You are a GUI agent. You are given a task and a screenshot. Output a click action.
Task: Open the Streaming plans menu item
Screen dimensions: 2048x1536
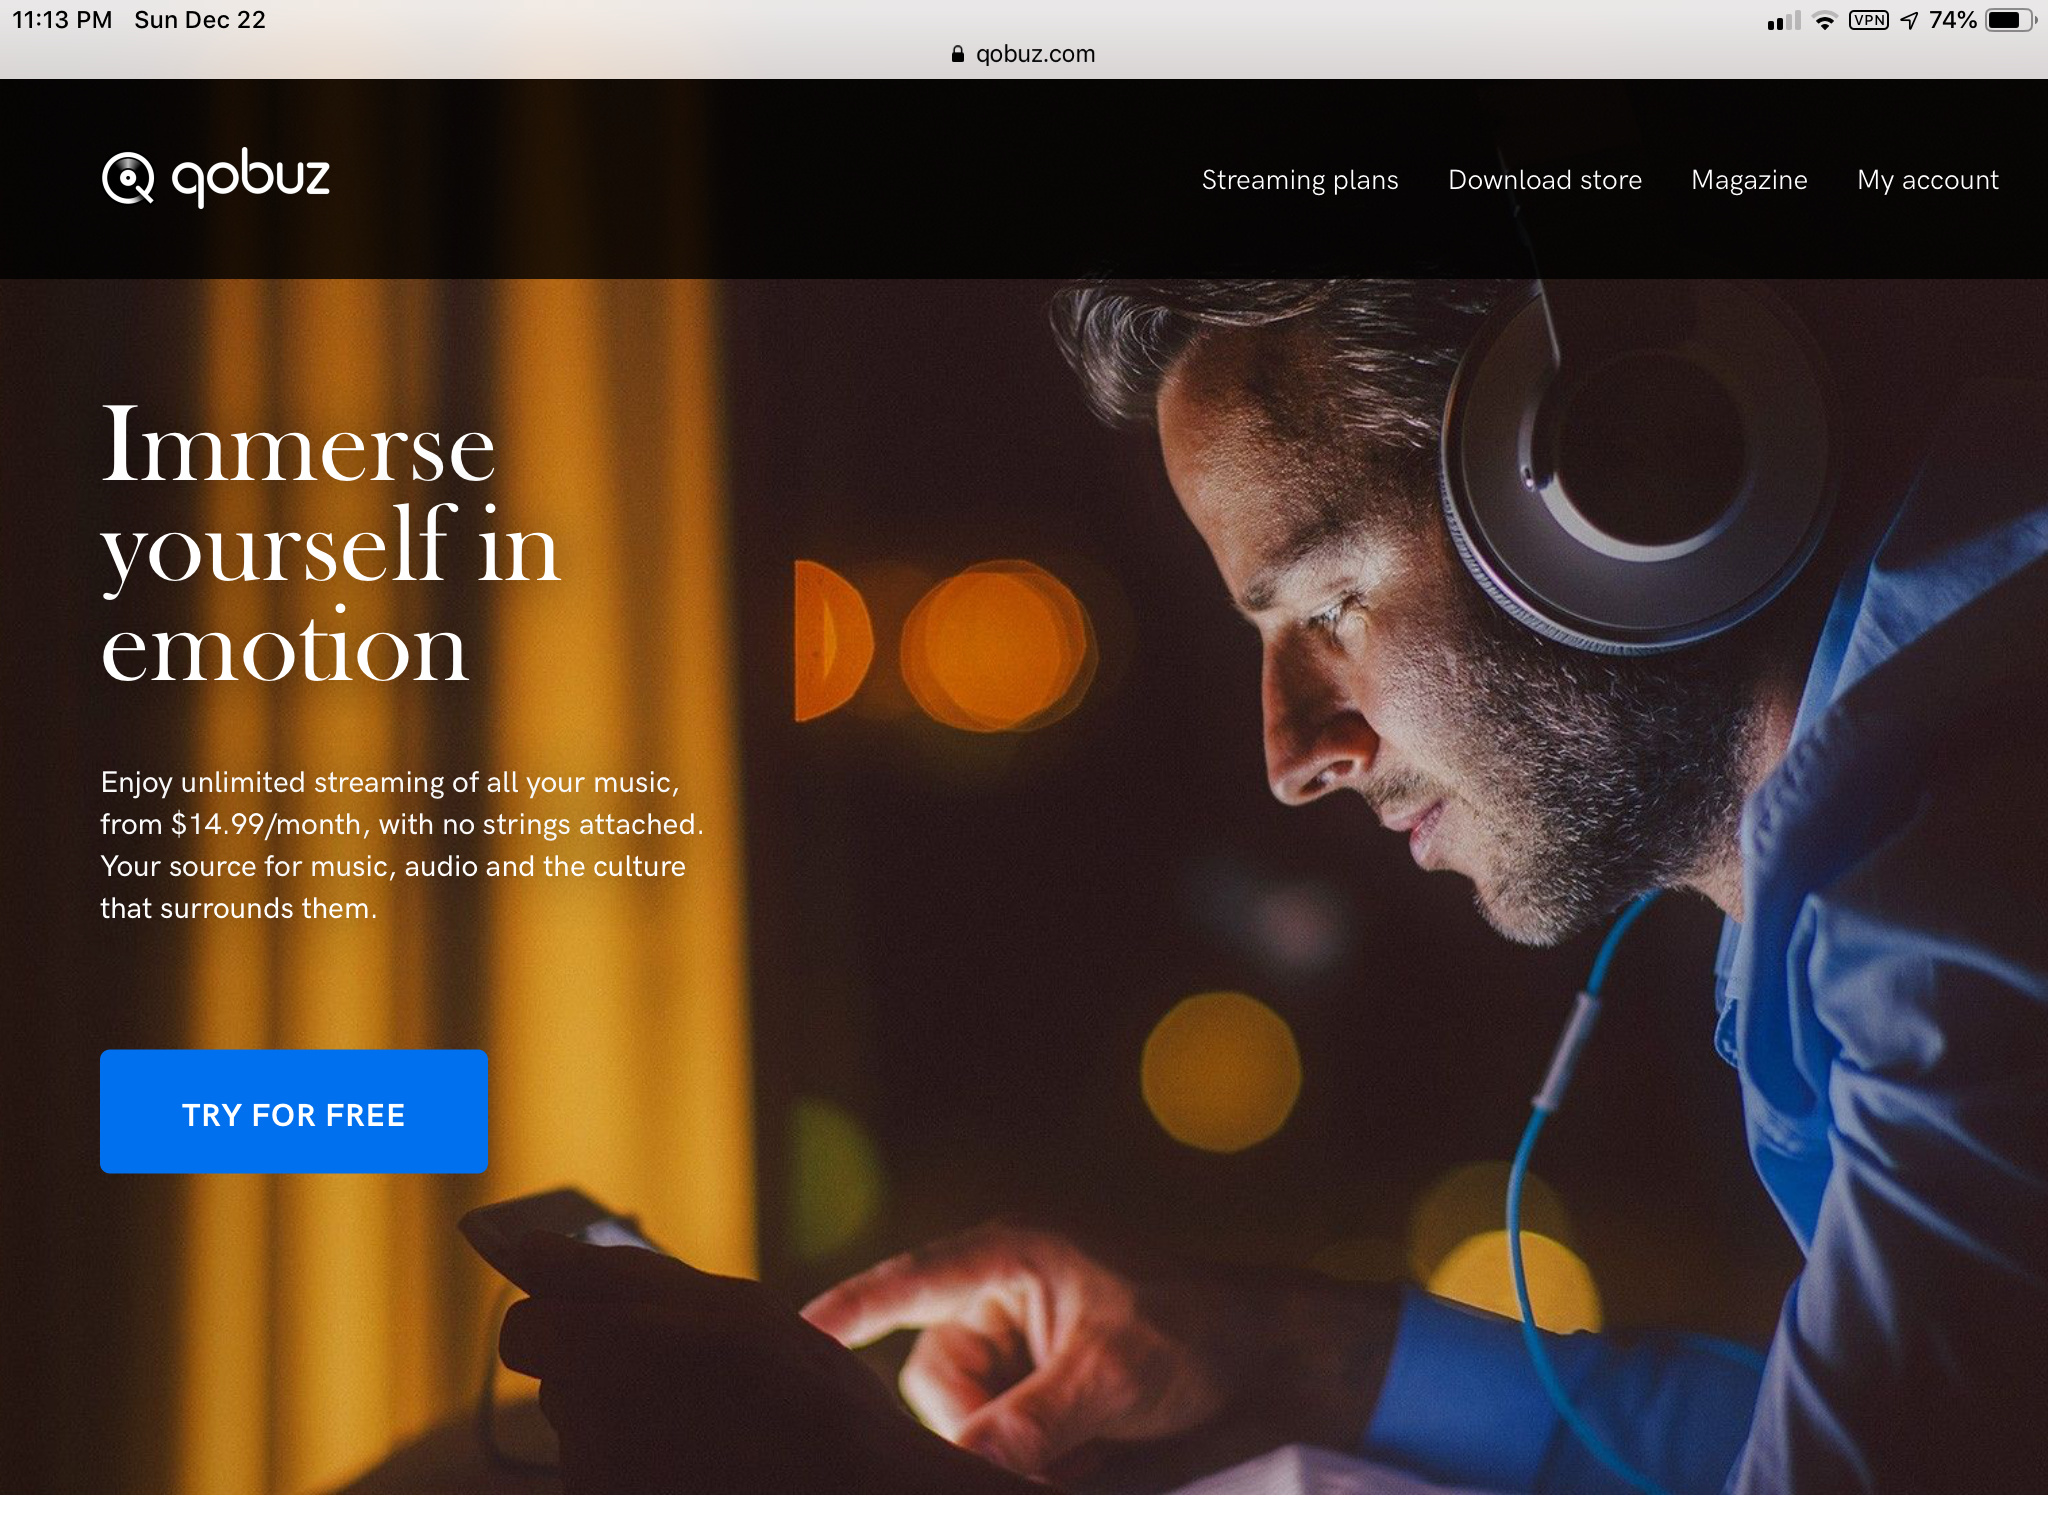(1300, 180)
